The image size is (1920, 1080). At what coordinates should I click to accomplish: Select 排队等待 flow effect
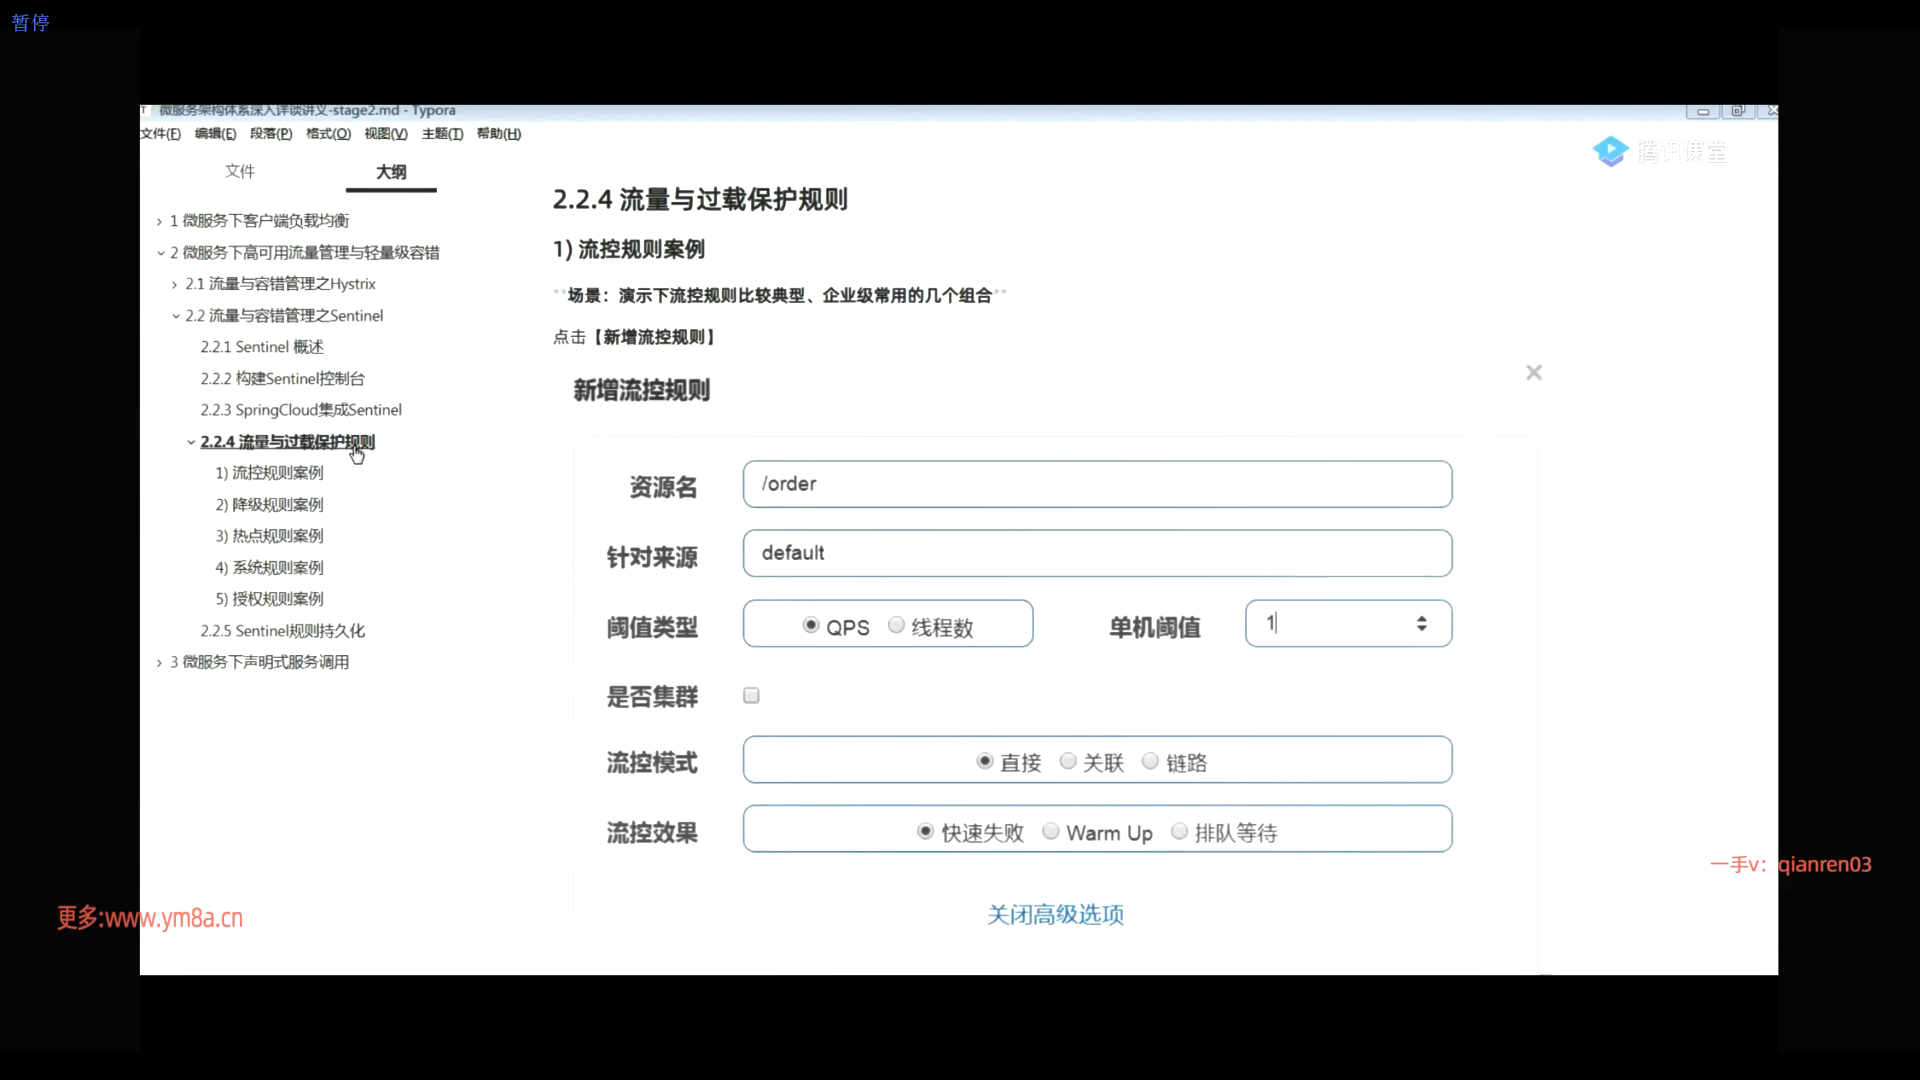tap(1179, 832)
